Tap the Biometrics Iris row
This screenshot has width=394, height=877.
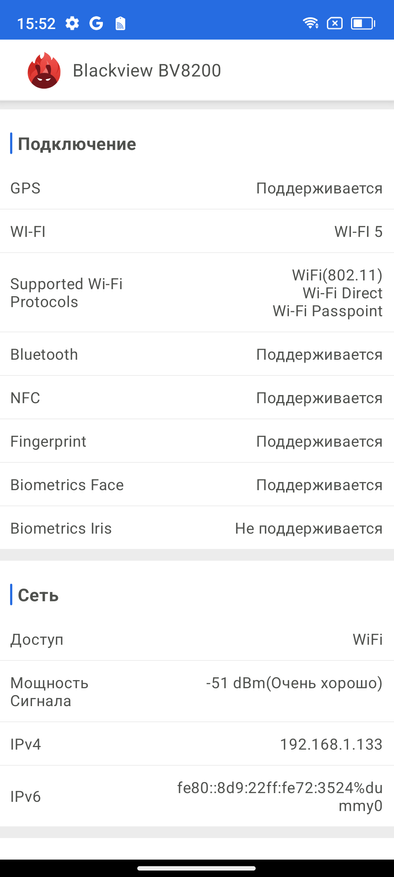coord(197,529)
